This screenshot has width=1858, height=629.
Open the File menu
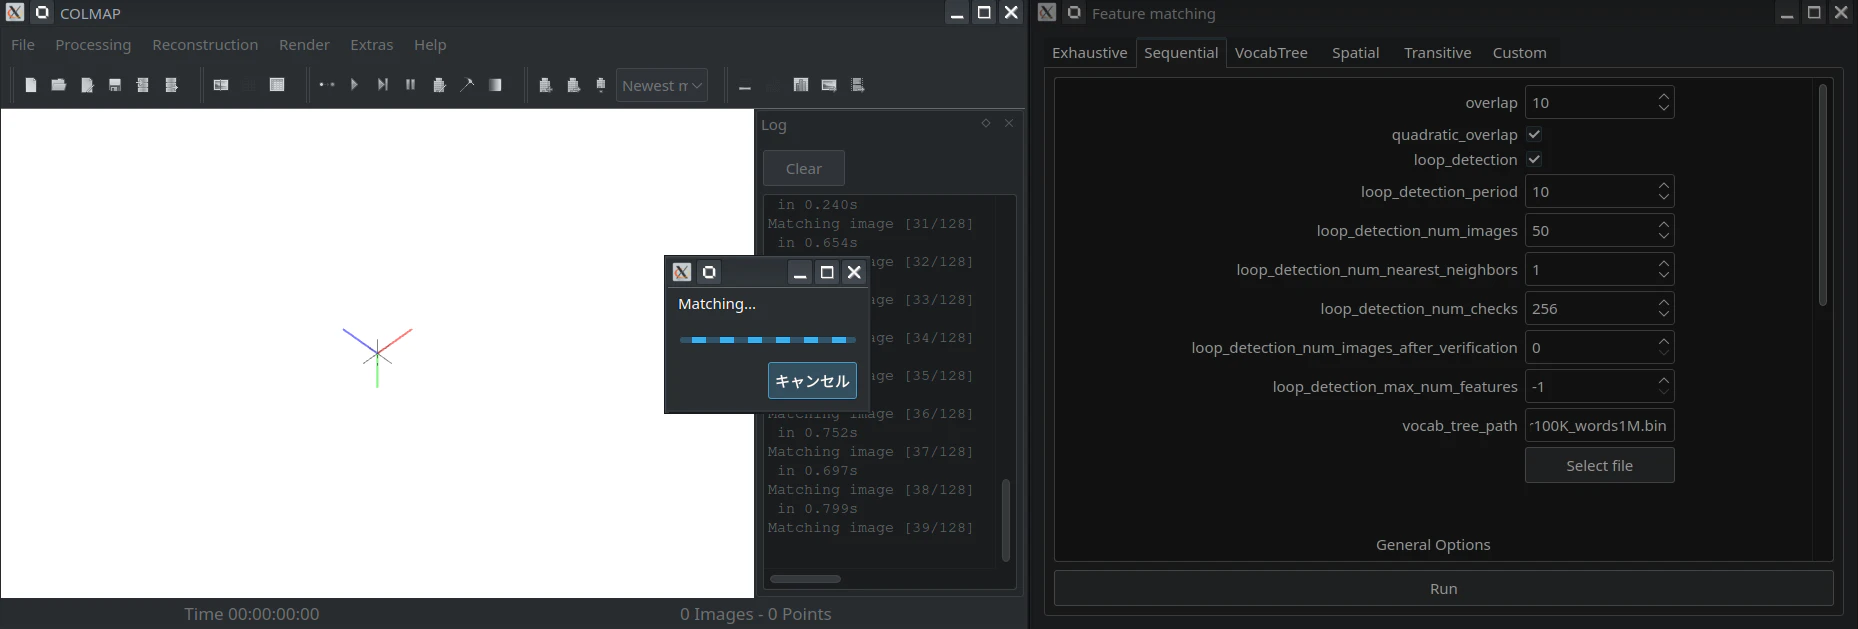click(x=23, y=45)
